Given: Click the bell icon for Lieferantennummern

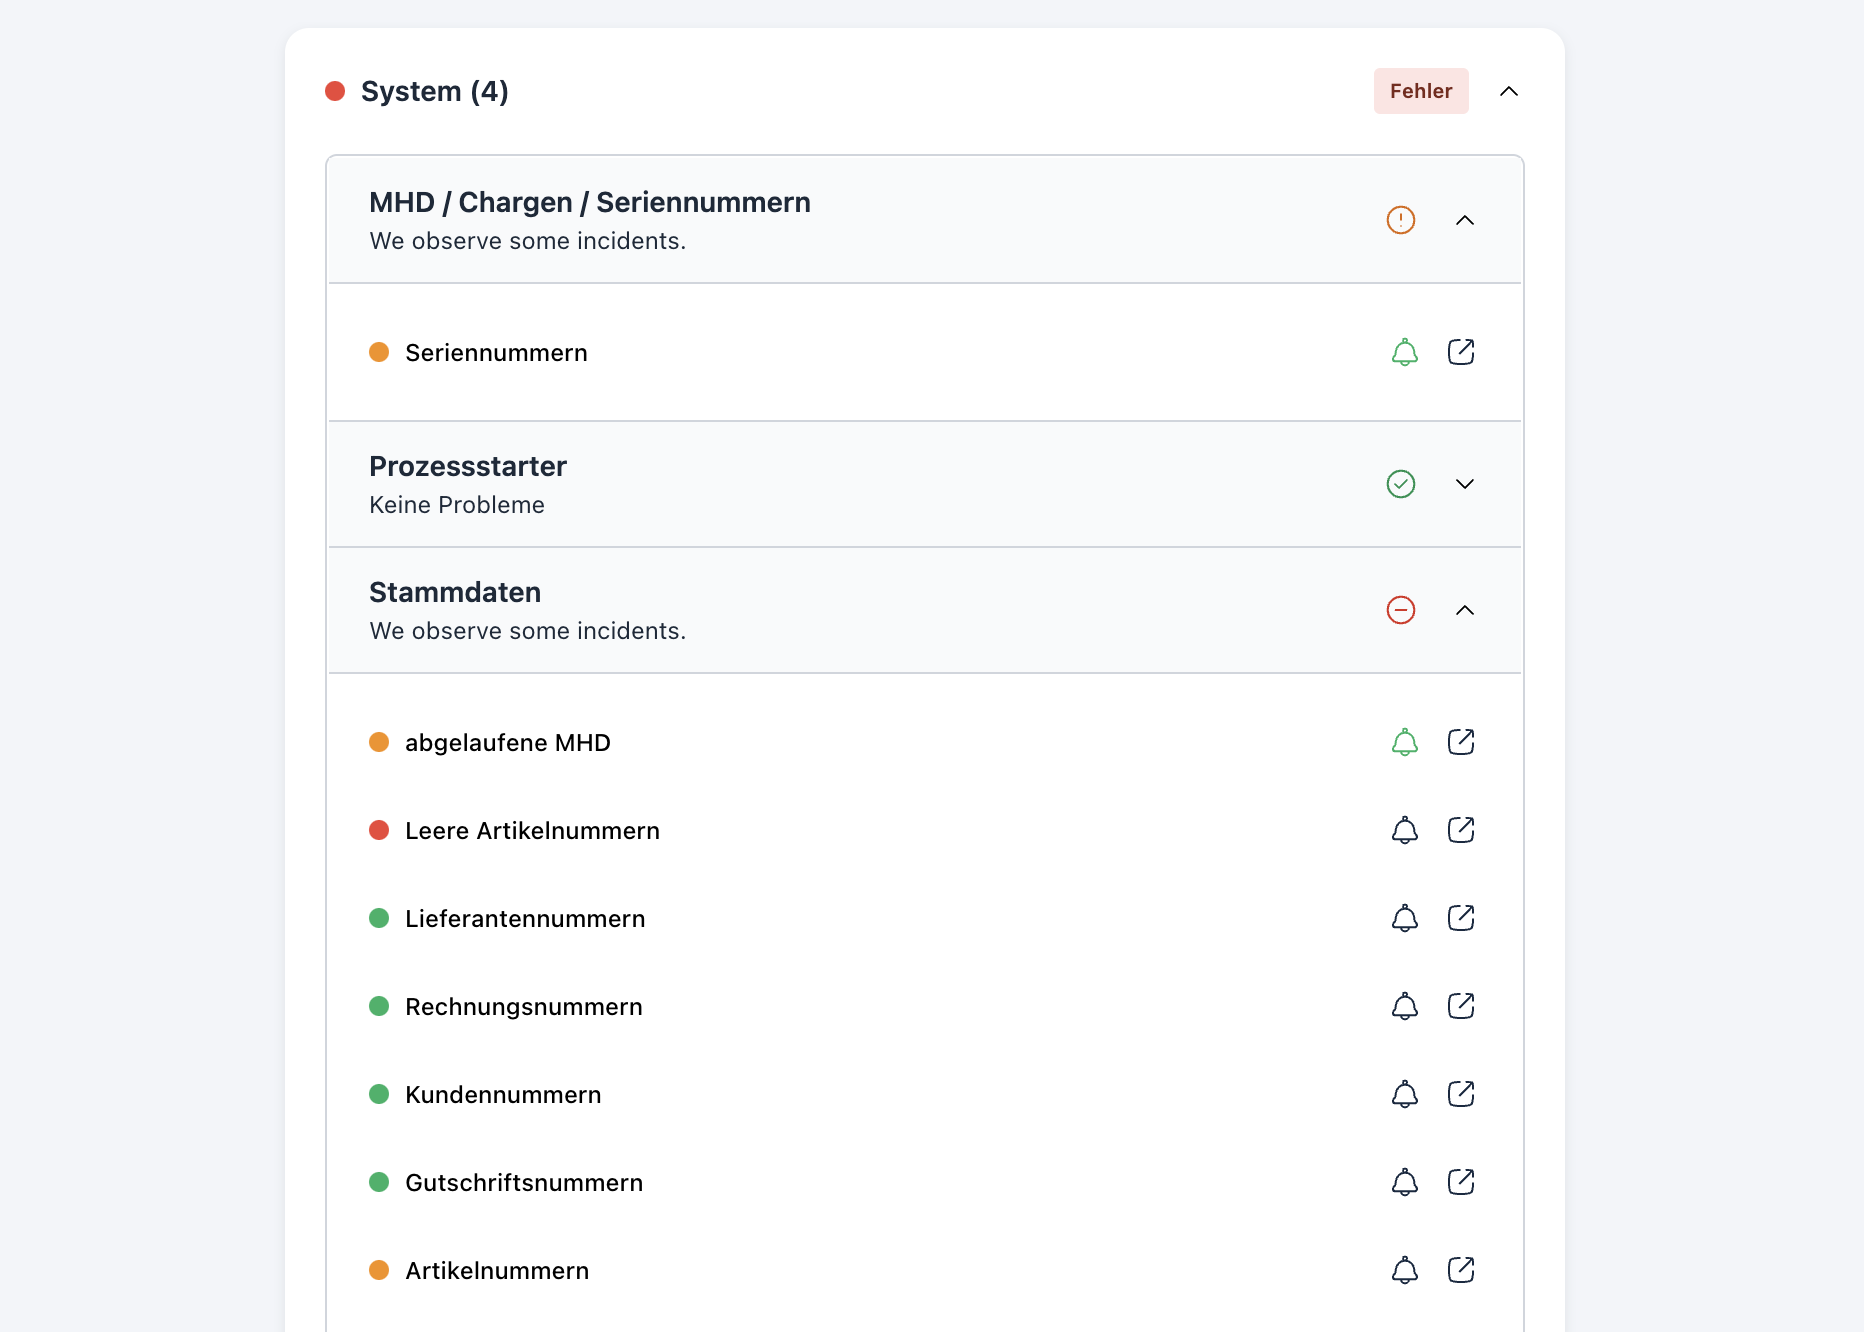Looking at the screenshot, I should pos(1404,918).
